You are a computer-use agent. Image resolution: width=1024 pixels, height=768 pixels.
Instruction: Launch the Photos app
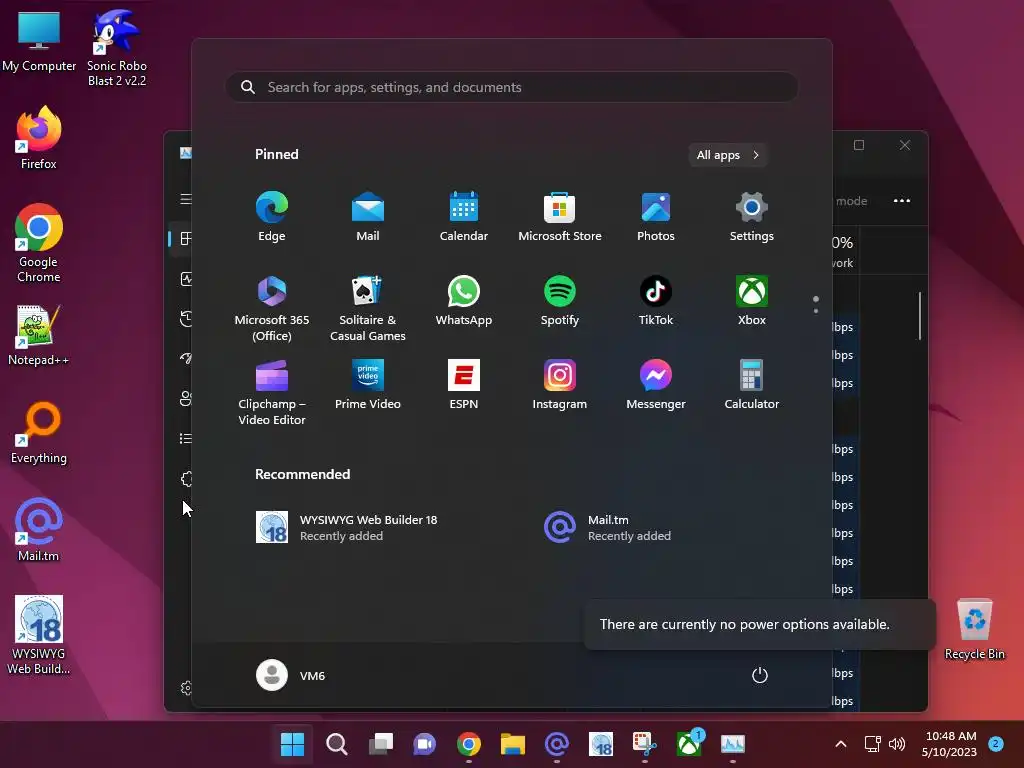[656, 217]
